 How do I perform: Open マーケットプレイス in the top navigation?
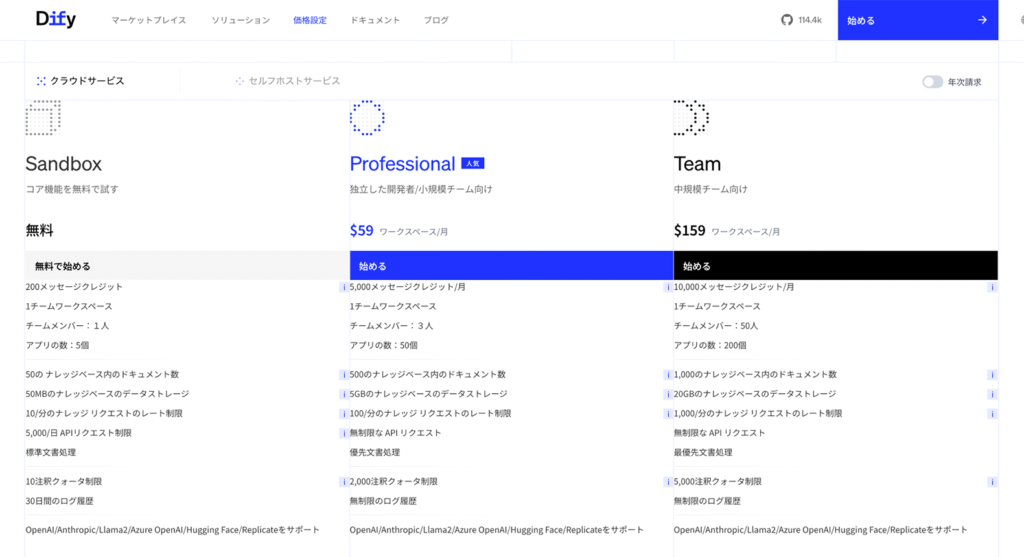click(x=149, y=20)
